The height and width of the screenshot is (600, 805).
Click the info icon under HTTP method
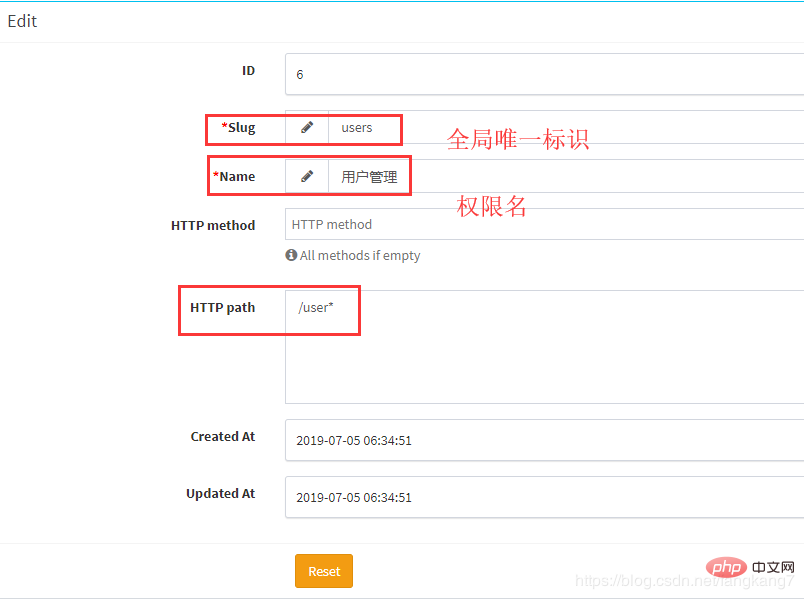291,256
